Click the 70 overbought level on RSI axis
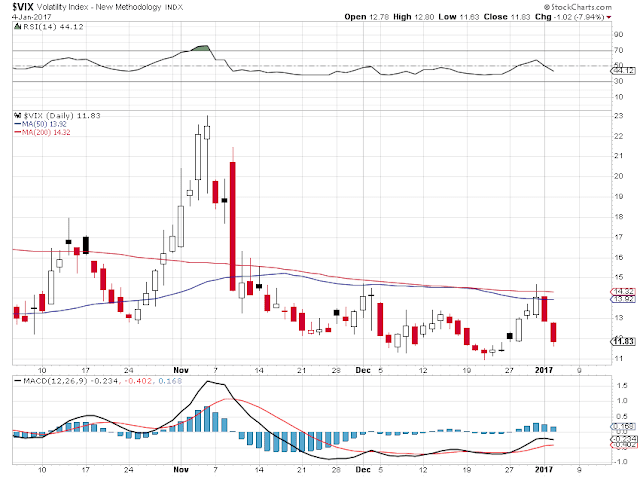 [x=618, y=50]
